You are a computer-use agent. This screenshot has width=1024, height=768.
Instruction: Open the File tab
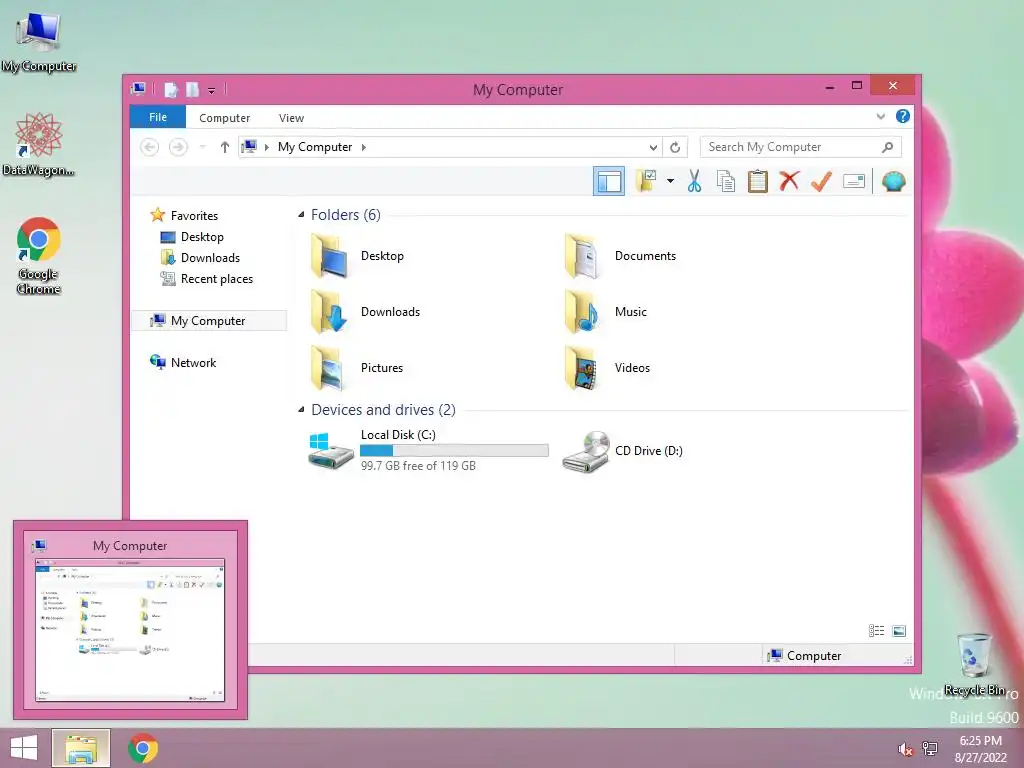(x=158, y=117)
